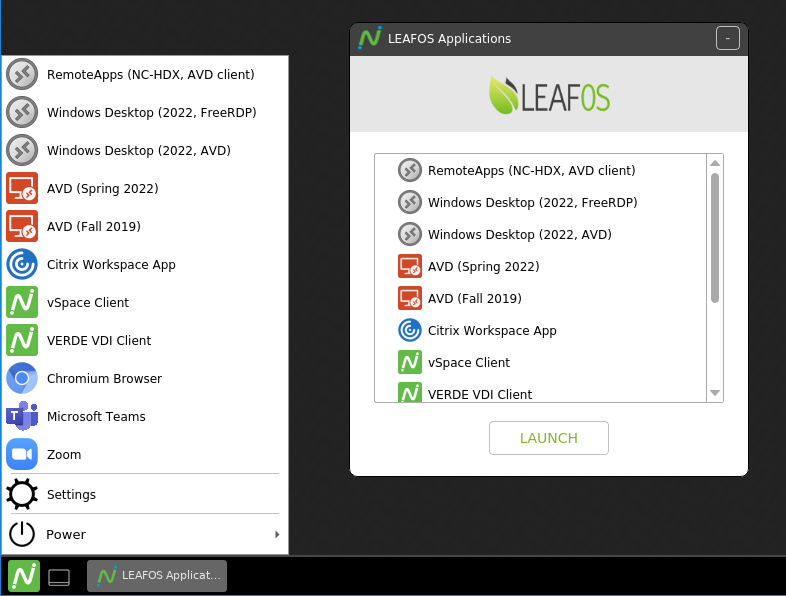Click AVD Spring 2022 icon in applications list
This screenshot has width=786, height=596.
click(410, 266)
